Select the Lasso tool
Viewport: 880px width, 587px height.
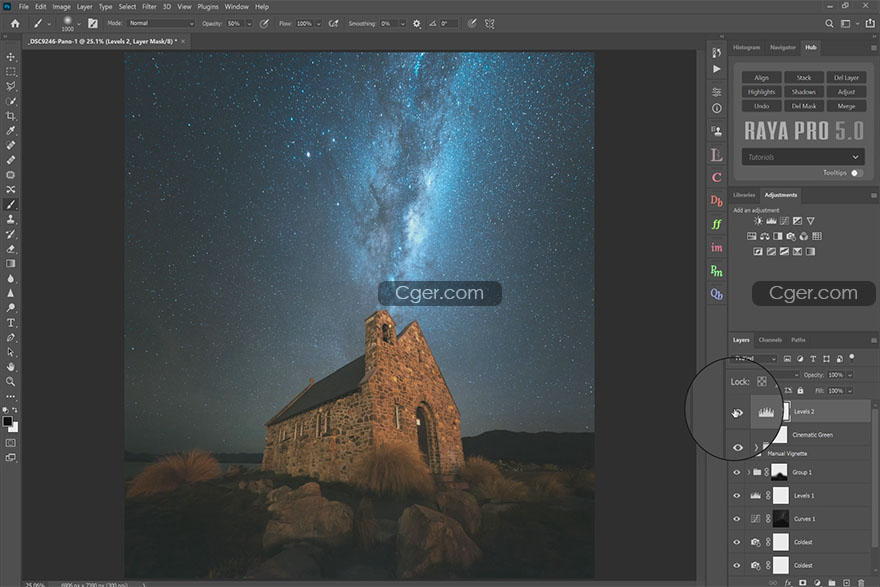(x=11, y=86)
